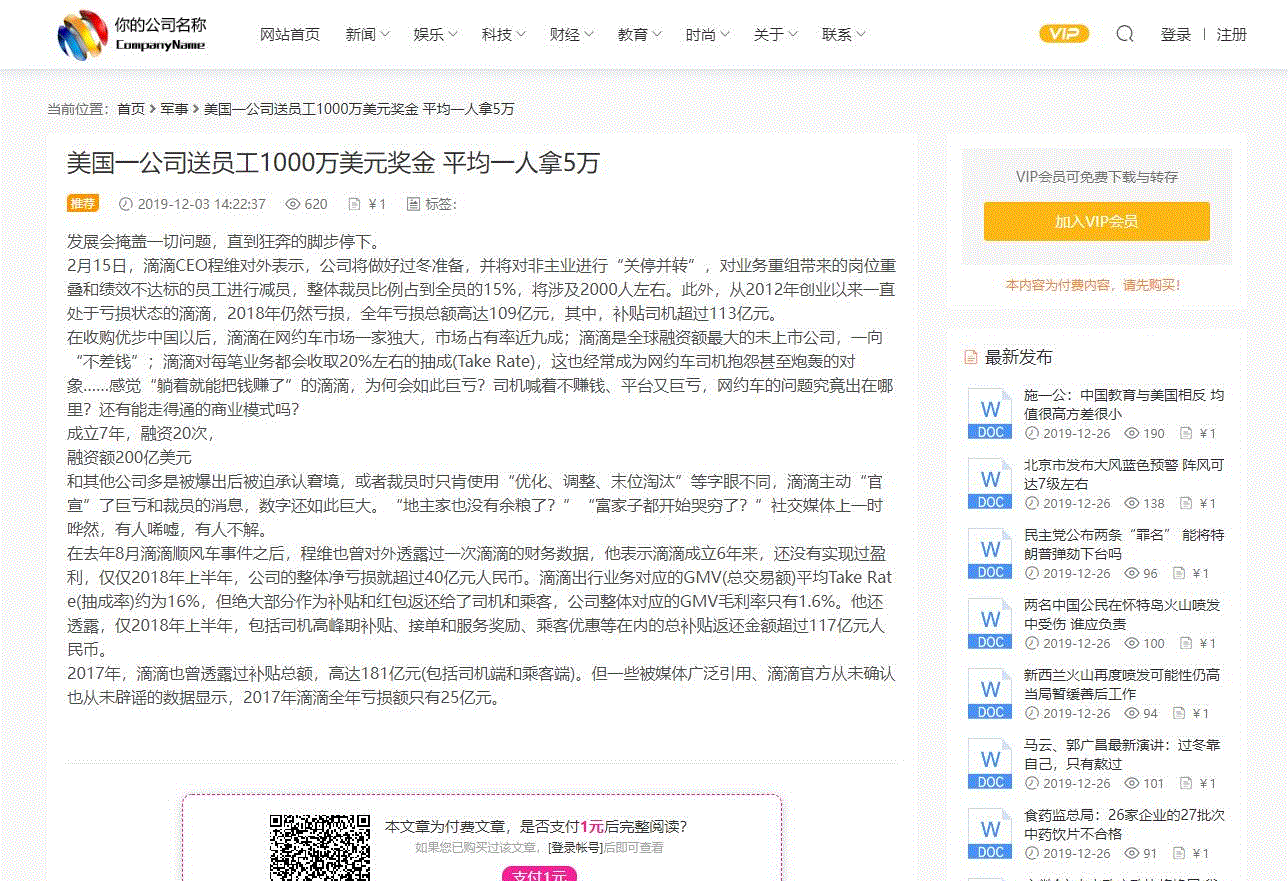1288x881 pixels.
Task: Click the gold VIP badge icon
Action: click(x=1064, y=34)
